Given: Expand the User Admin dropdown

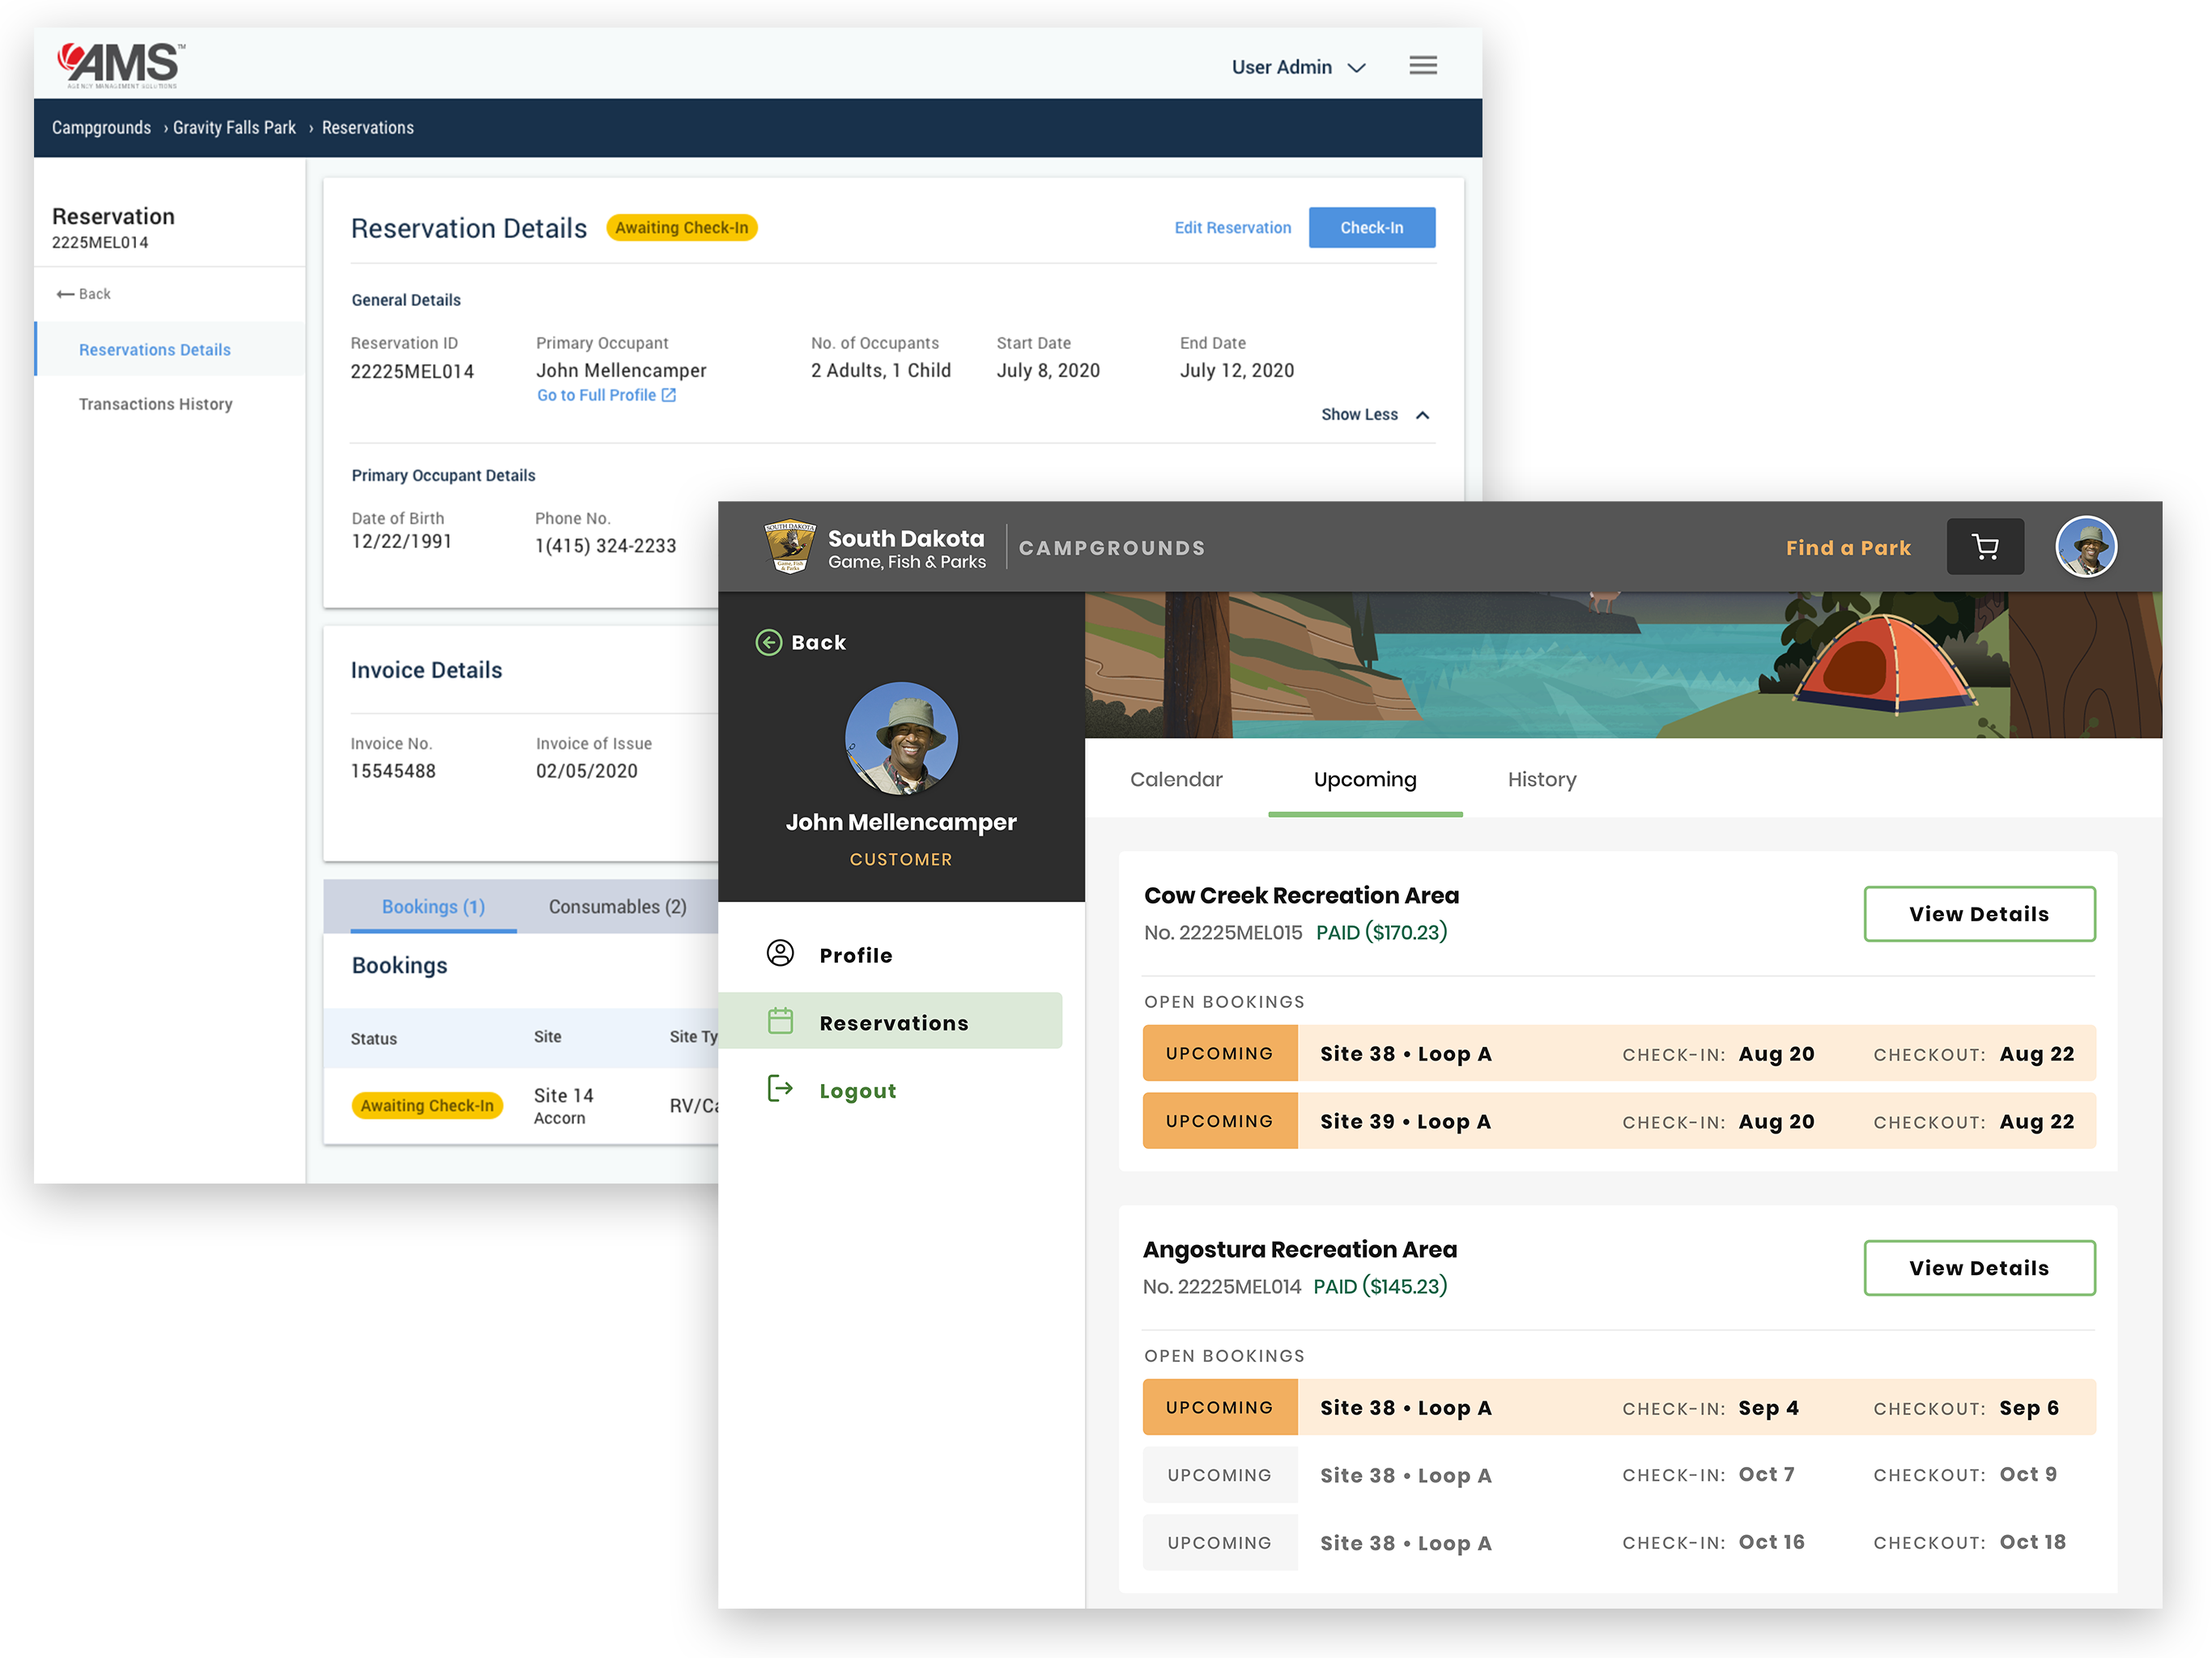Looking at the screenshot, I should pyautogui.click(x=1298, y=67).
